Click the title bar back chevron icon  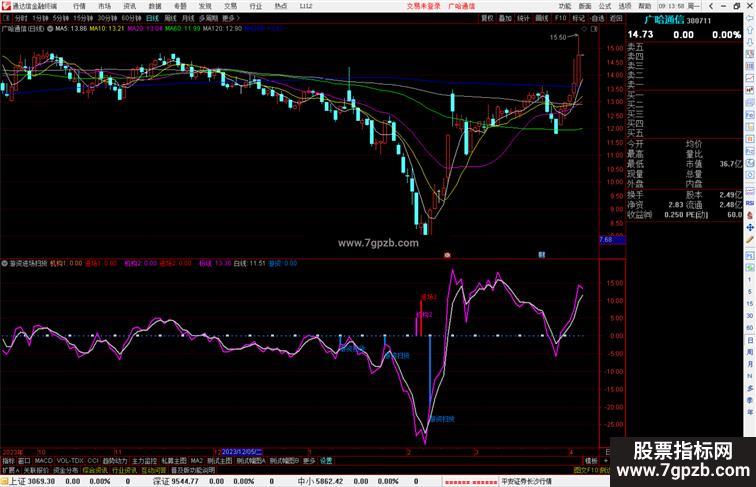[x=711, y=6]
